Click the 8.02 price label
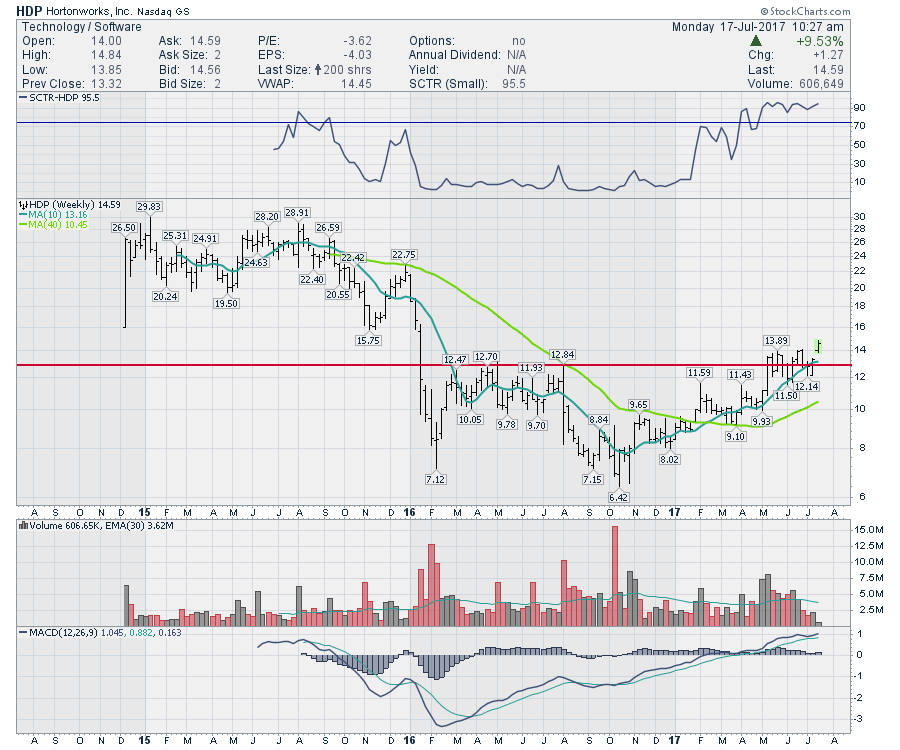 click(x=669, y=459)
